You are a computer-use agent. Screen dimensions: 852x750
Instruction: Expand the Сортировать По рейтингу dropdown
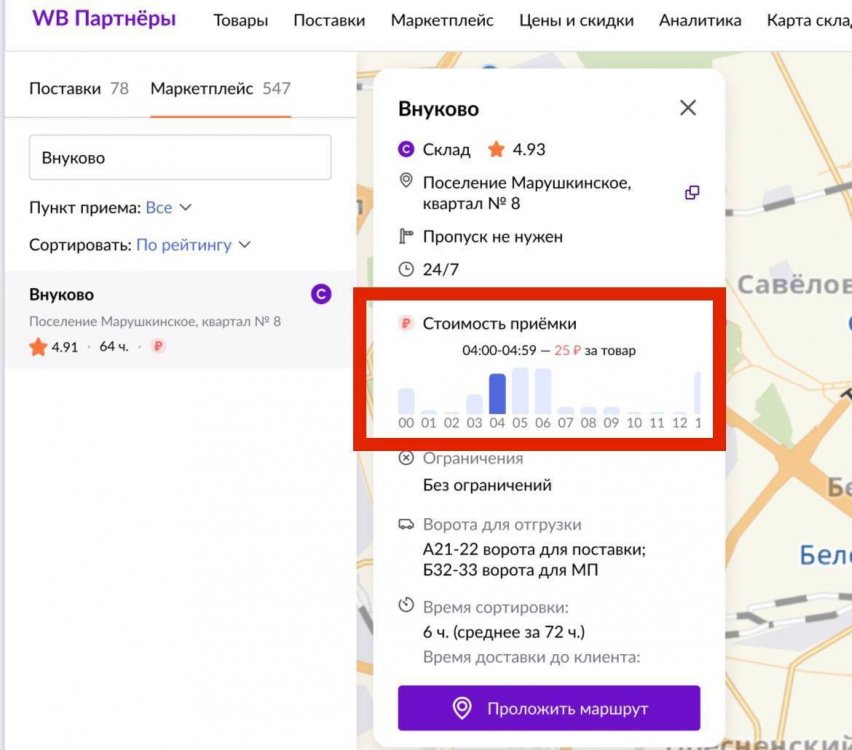[x=193, y=245]
